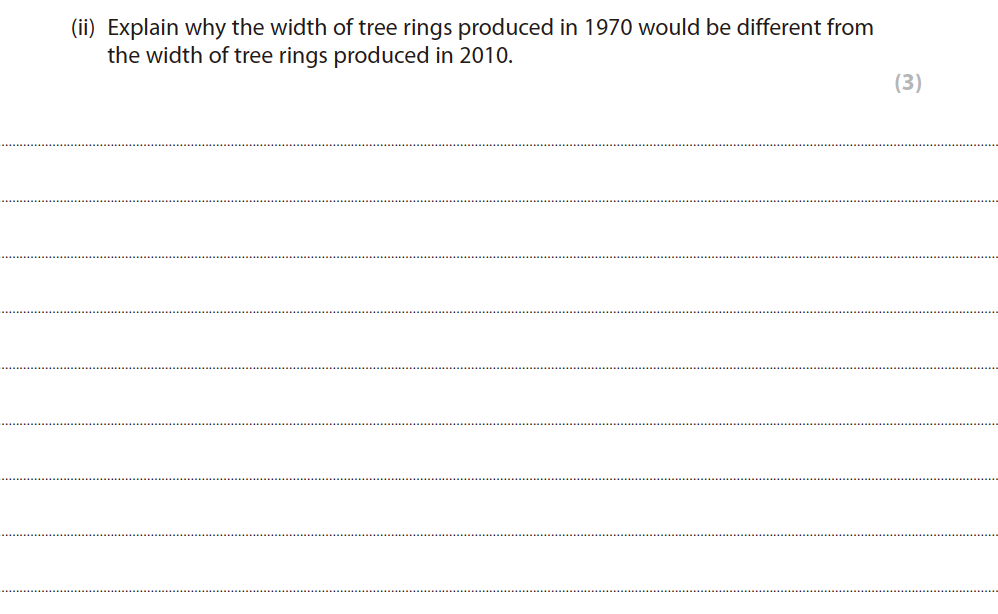This screenshot has height=614, width=998.
Task: Click the word "Explain" in the question
Action: point(143,28)
